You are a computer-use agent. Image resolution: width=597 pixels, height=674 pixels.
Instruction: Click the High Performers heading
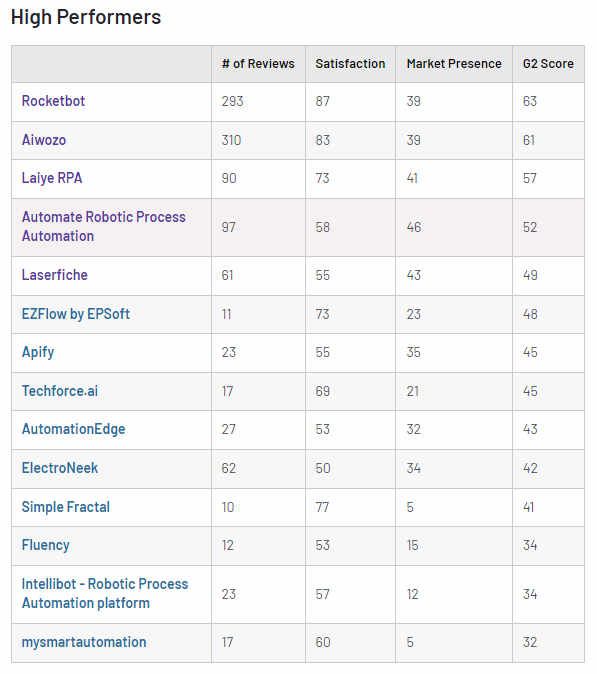[x=86, y=18]
